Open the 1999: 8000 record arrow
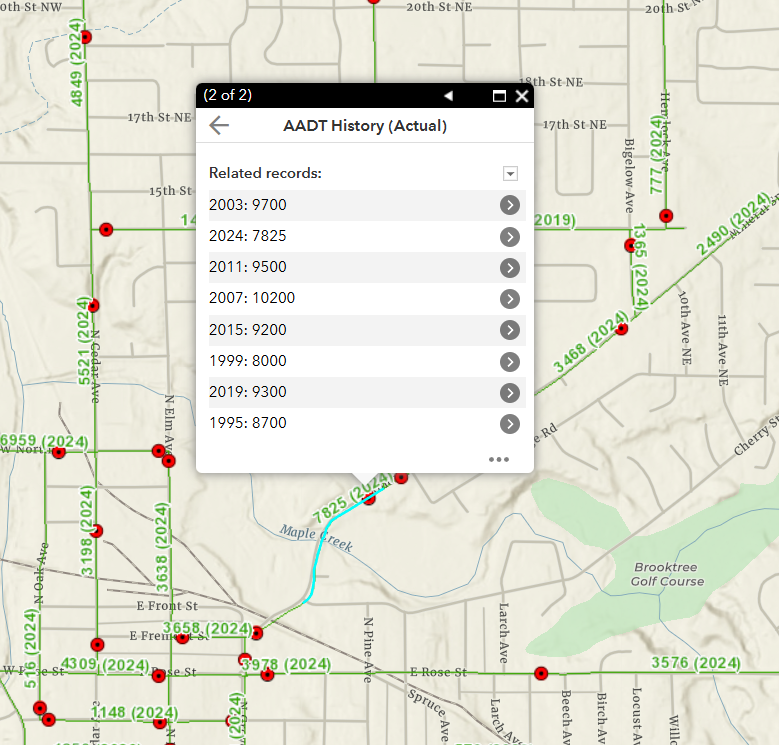Viewport: 779px width, 745px height. tap(509, 361)
